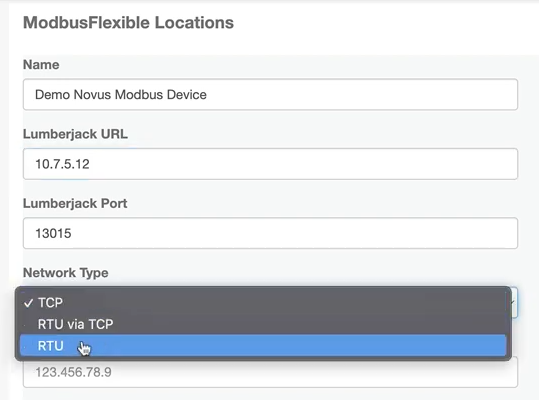This screenshot has height=400, width=539.
Task: Click the Network Type label
Action: point(66,273)
